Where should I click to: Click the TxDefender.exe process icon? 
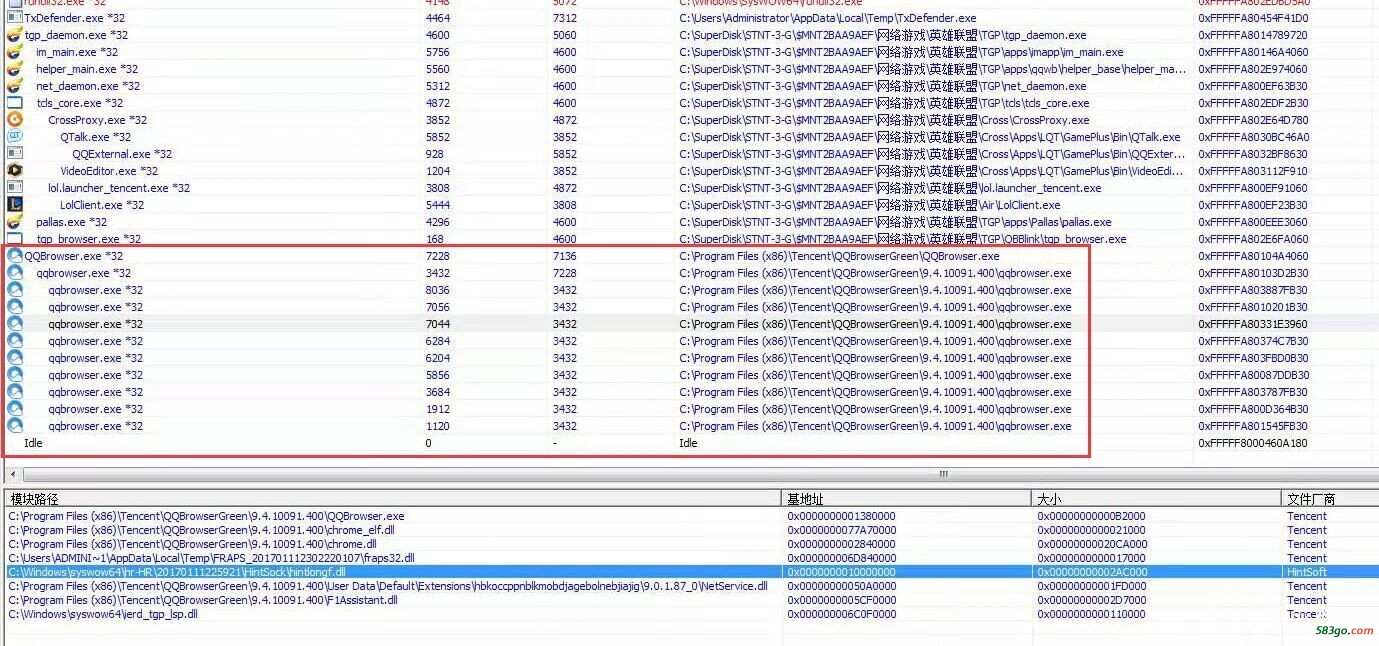[14, 18]
